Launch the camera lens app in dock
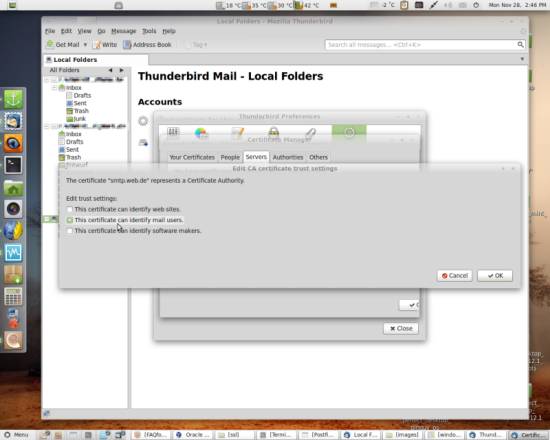Screen dimensions: 550x440 (13, 209)
